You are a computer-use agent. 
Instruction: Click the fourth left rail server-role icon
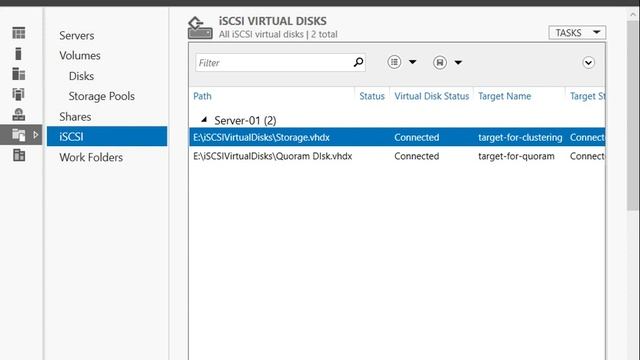[x=18, y=94]
